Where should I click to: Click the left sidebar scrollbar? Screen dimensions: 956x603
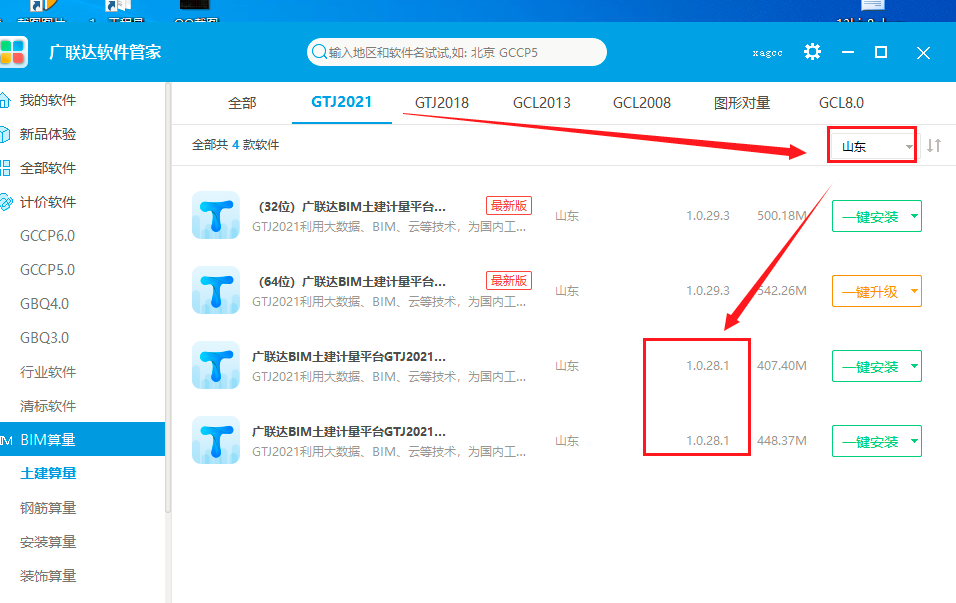[x=168, y=299]
